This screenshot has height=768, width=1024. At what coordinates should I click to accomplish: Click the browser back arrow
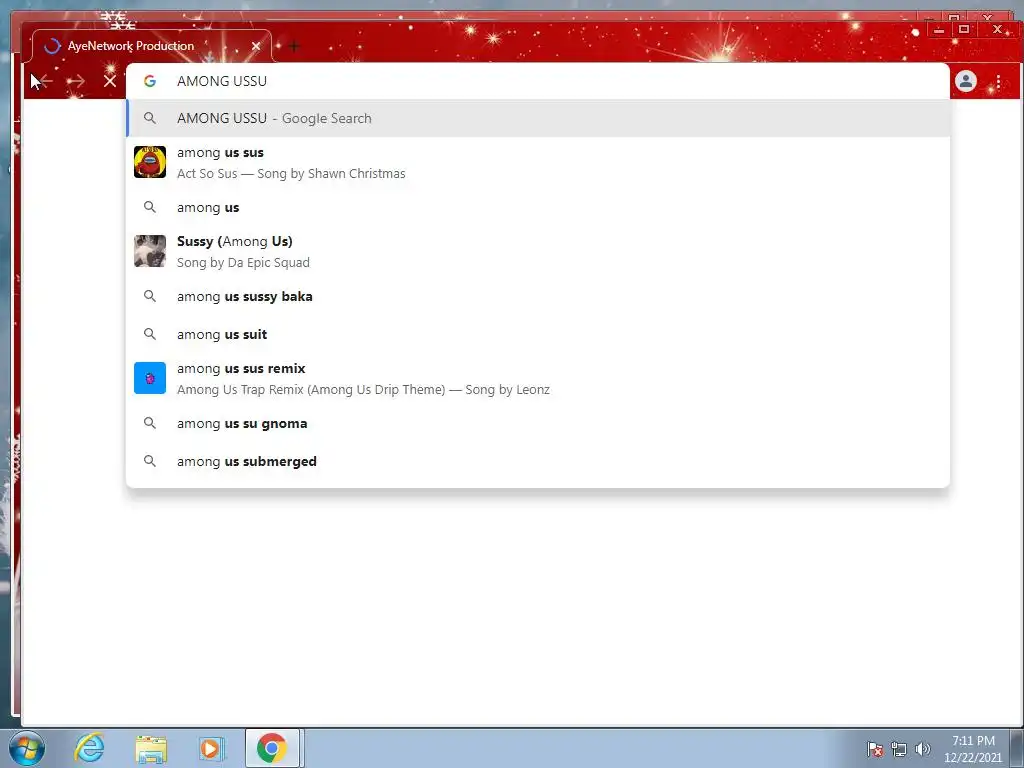pos(45,81)
